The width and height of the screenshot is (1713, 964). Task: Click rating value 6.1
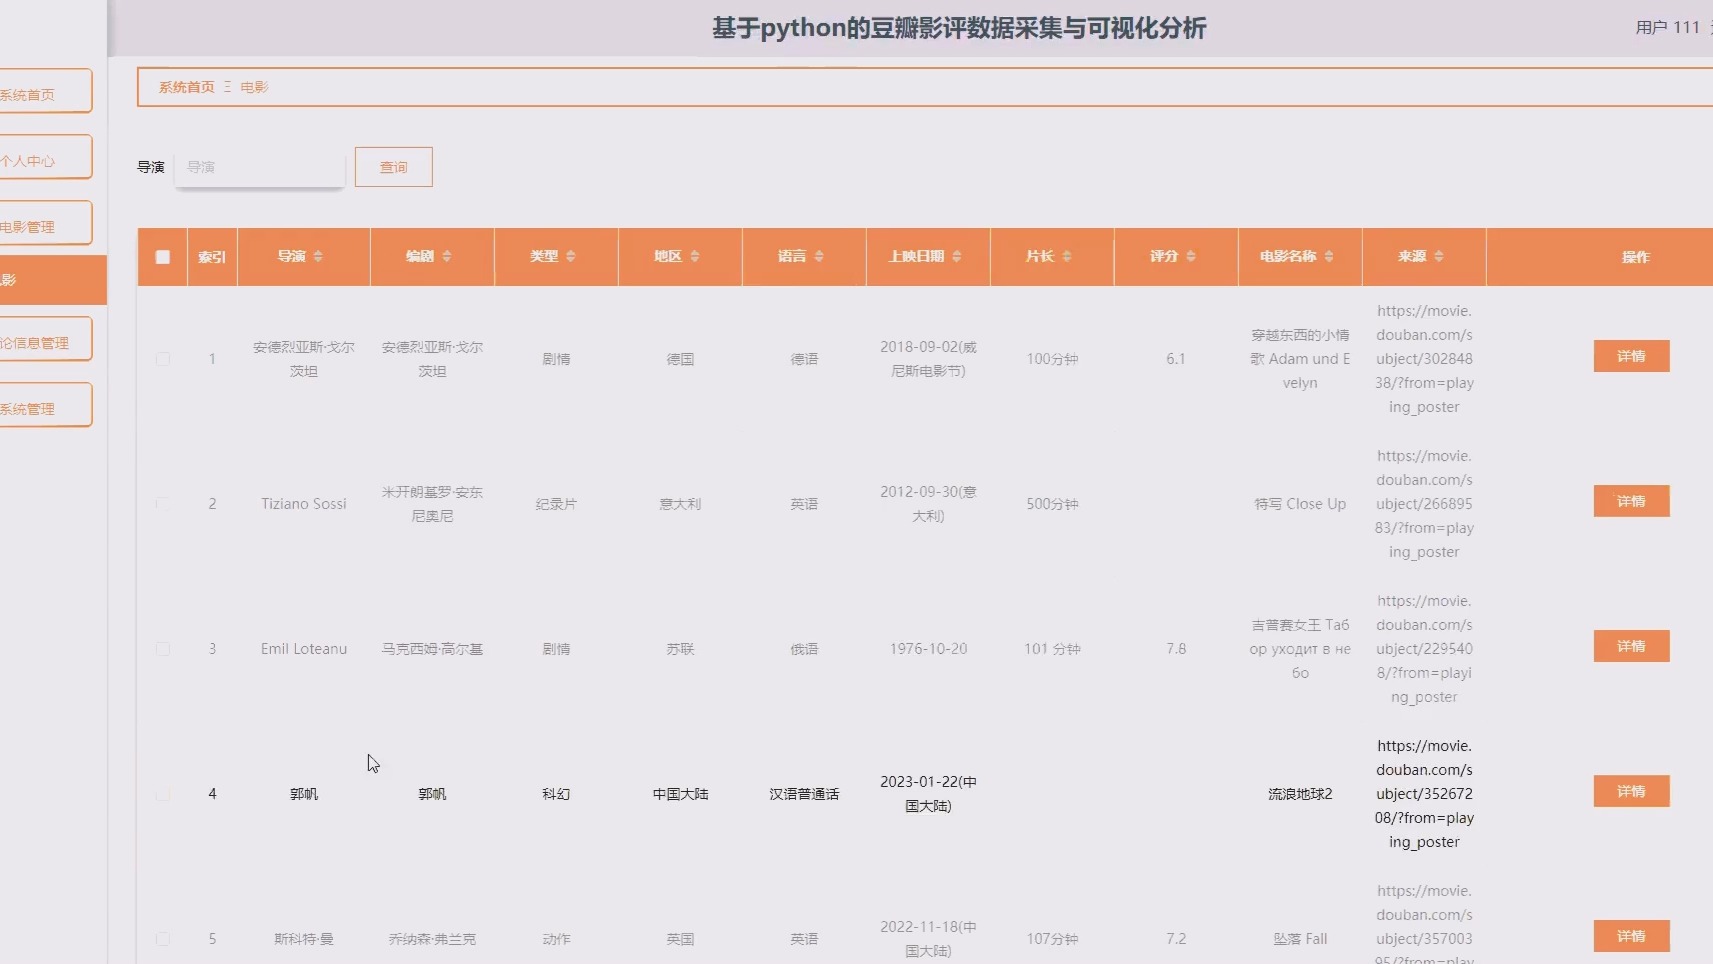pyautogui.click(x=1176, y=359)
